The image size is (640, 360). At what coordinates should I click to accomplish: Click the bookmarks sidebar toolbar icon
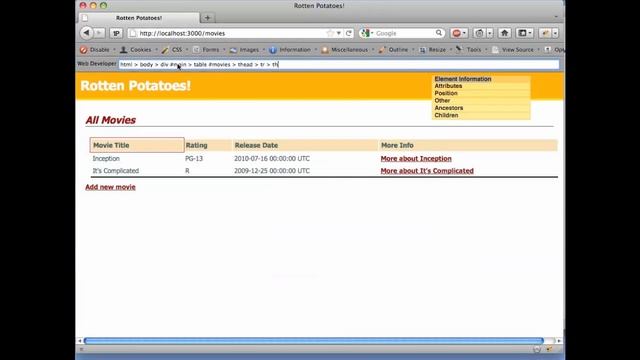tap(522, 33)
